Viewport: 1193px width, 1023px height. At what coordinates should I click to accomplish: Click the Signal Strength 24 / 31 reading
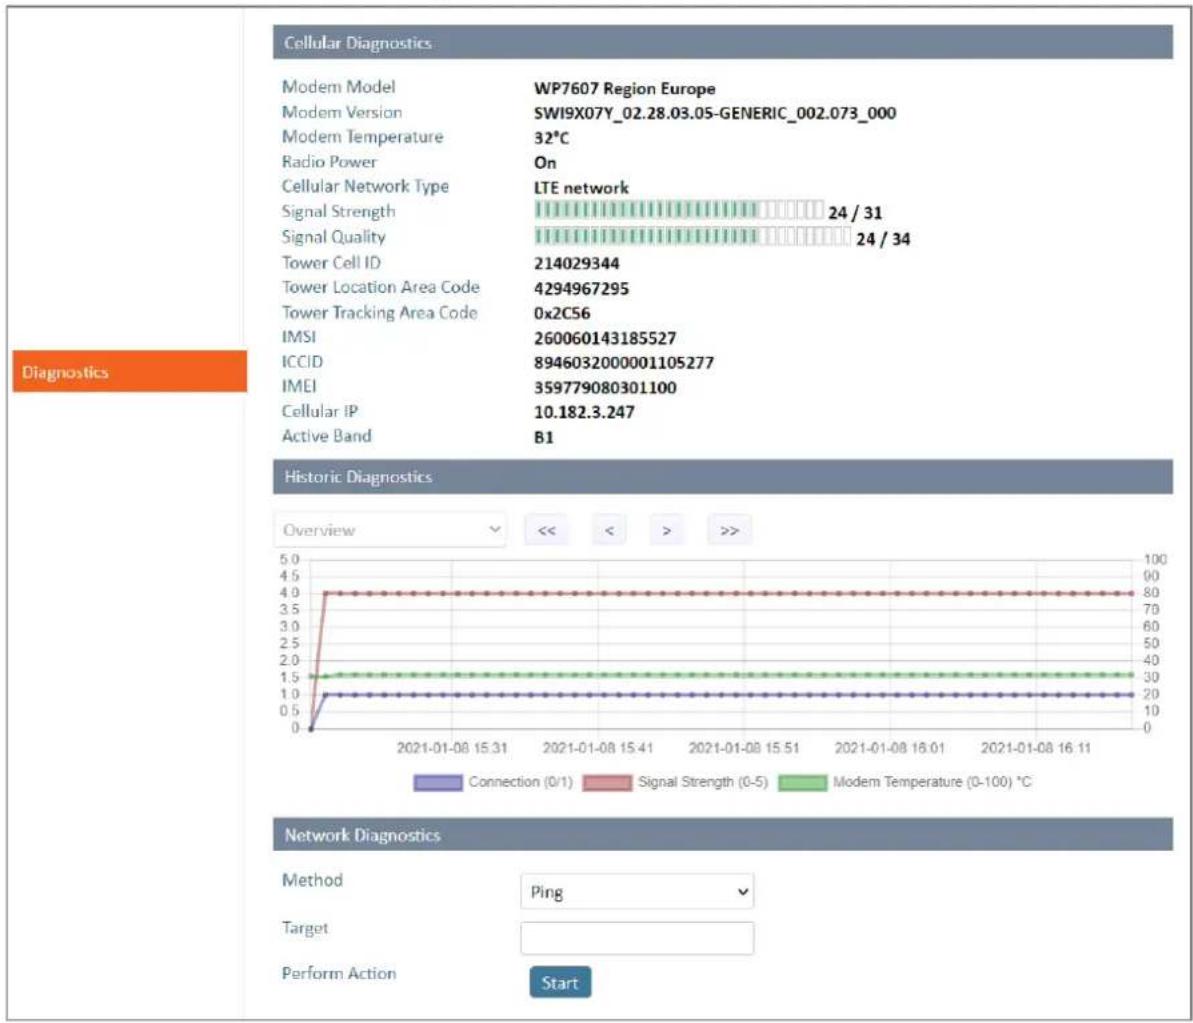(x=855, y=213)
